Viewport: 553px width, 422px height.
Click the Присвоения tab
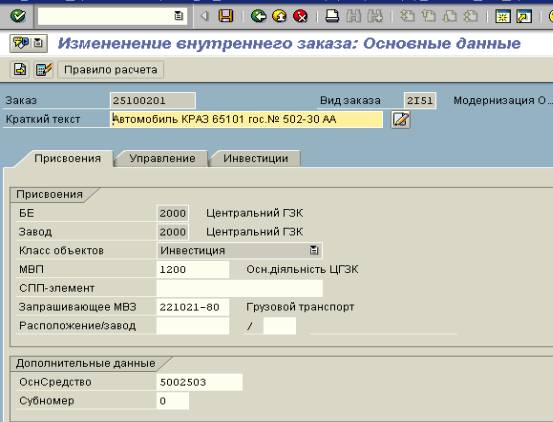coord(67,158)
